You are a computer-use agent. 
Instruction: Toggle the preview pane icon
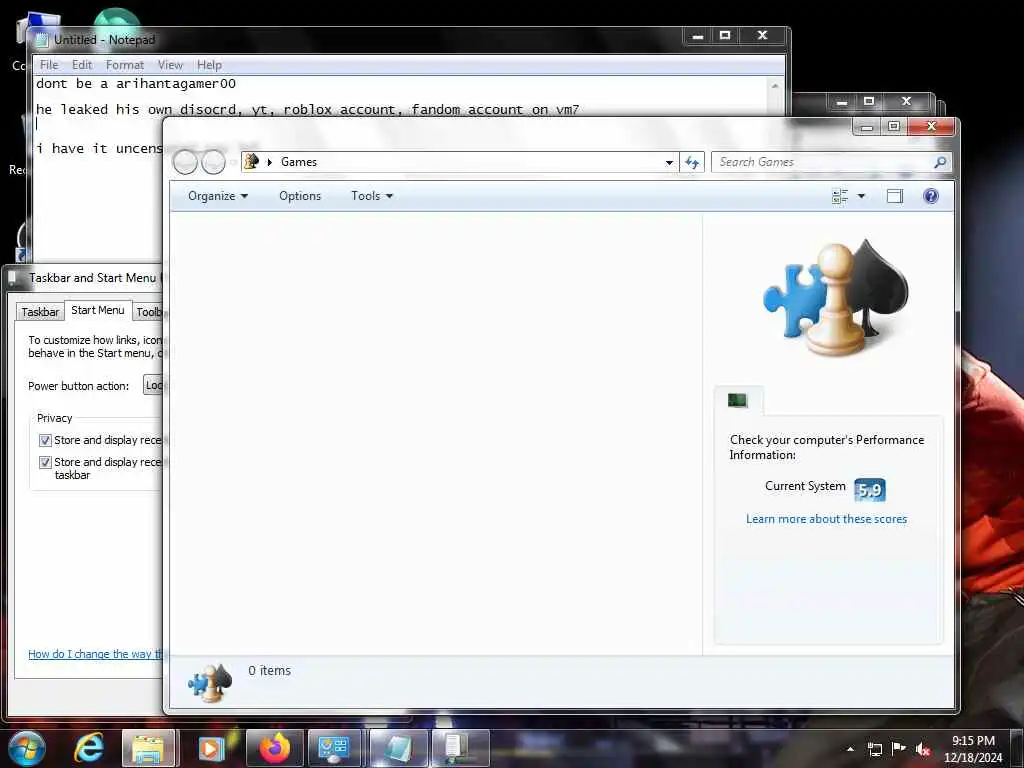tap(895, 196)
